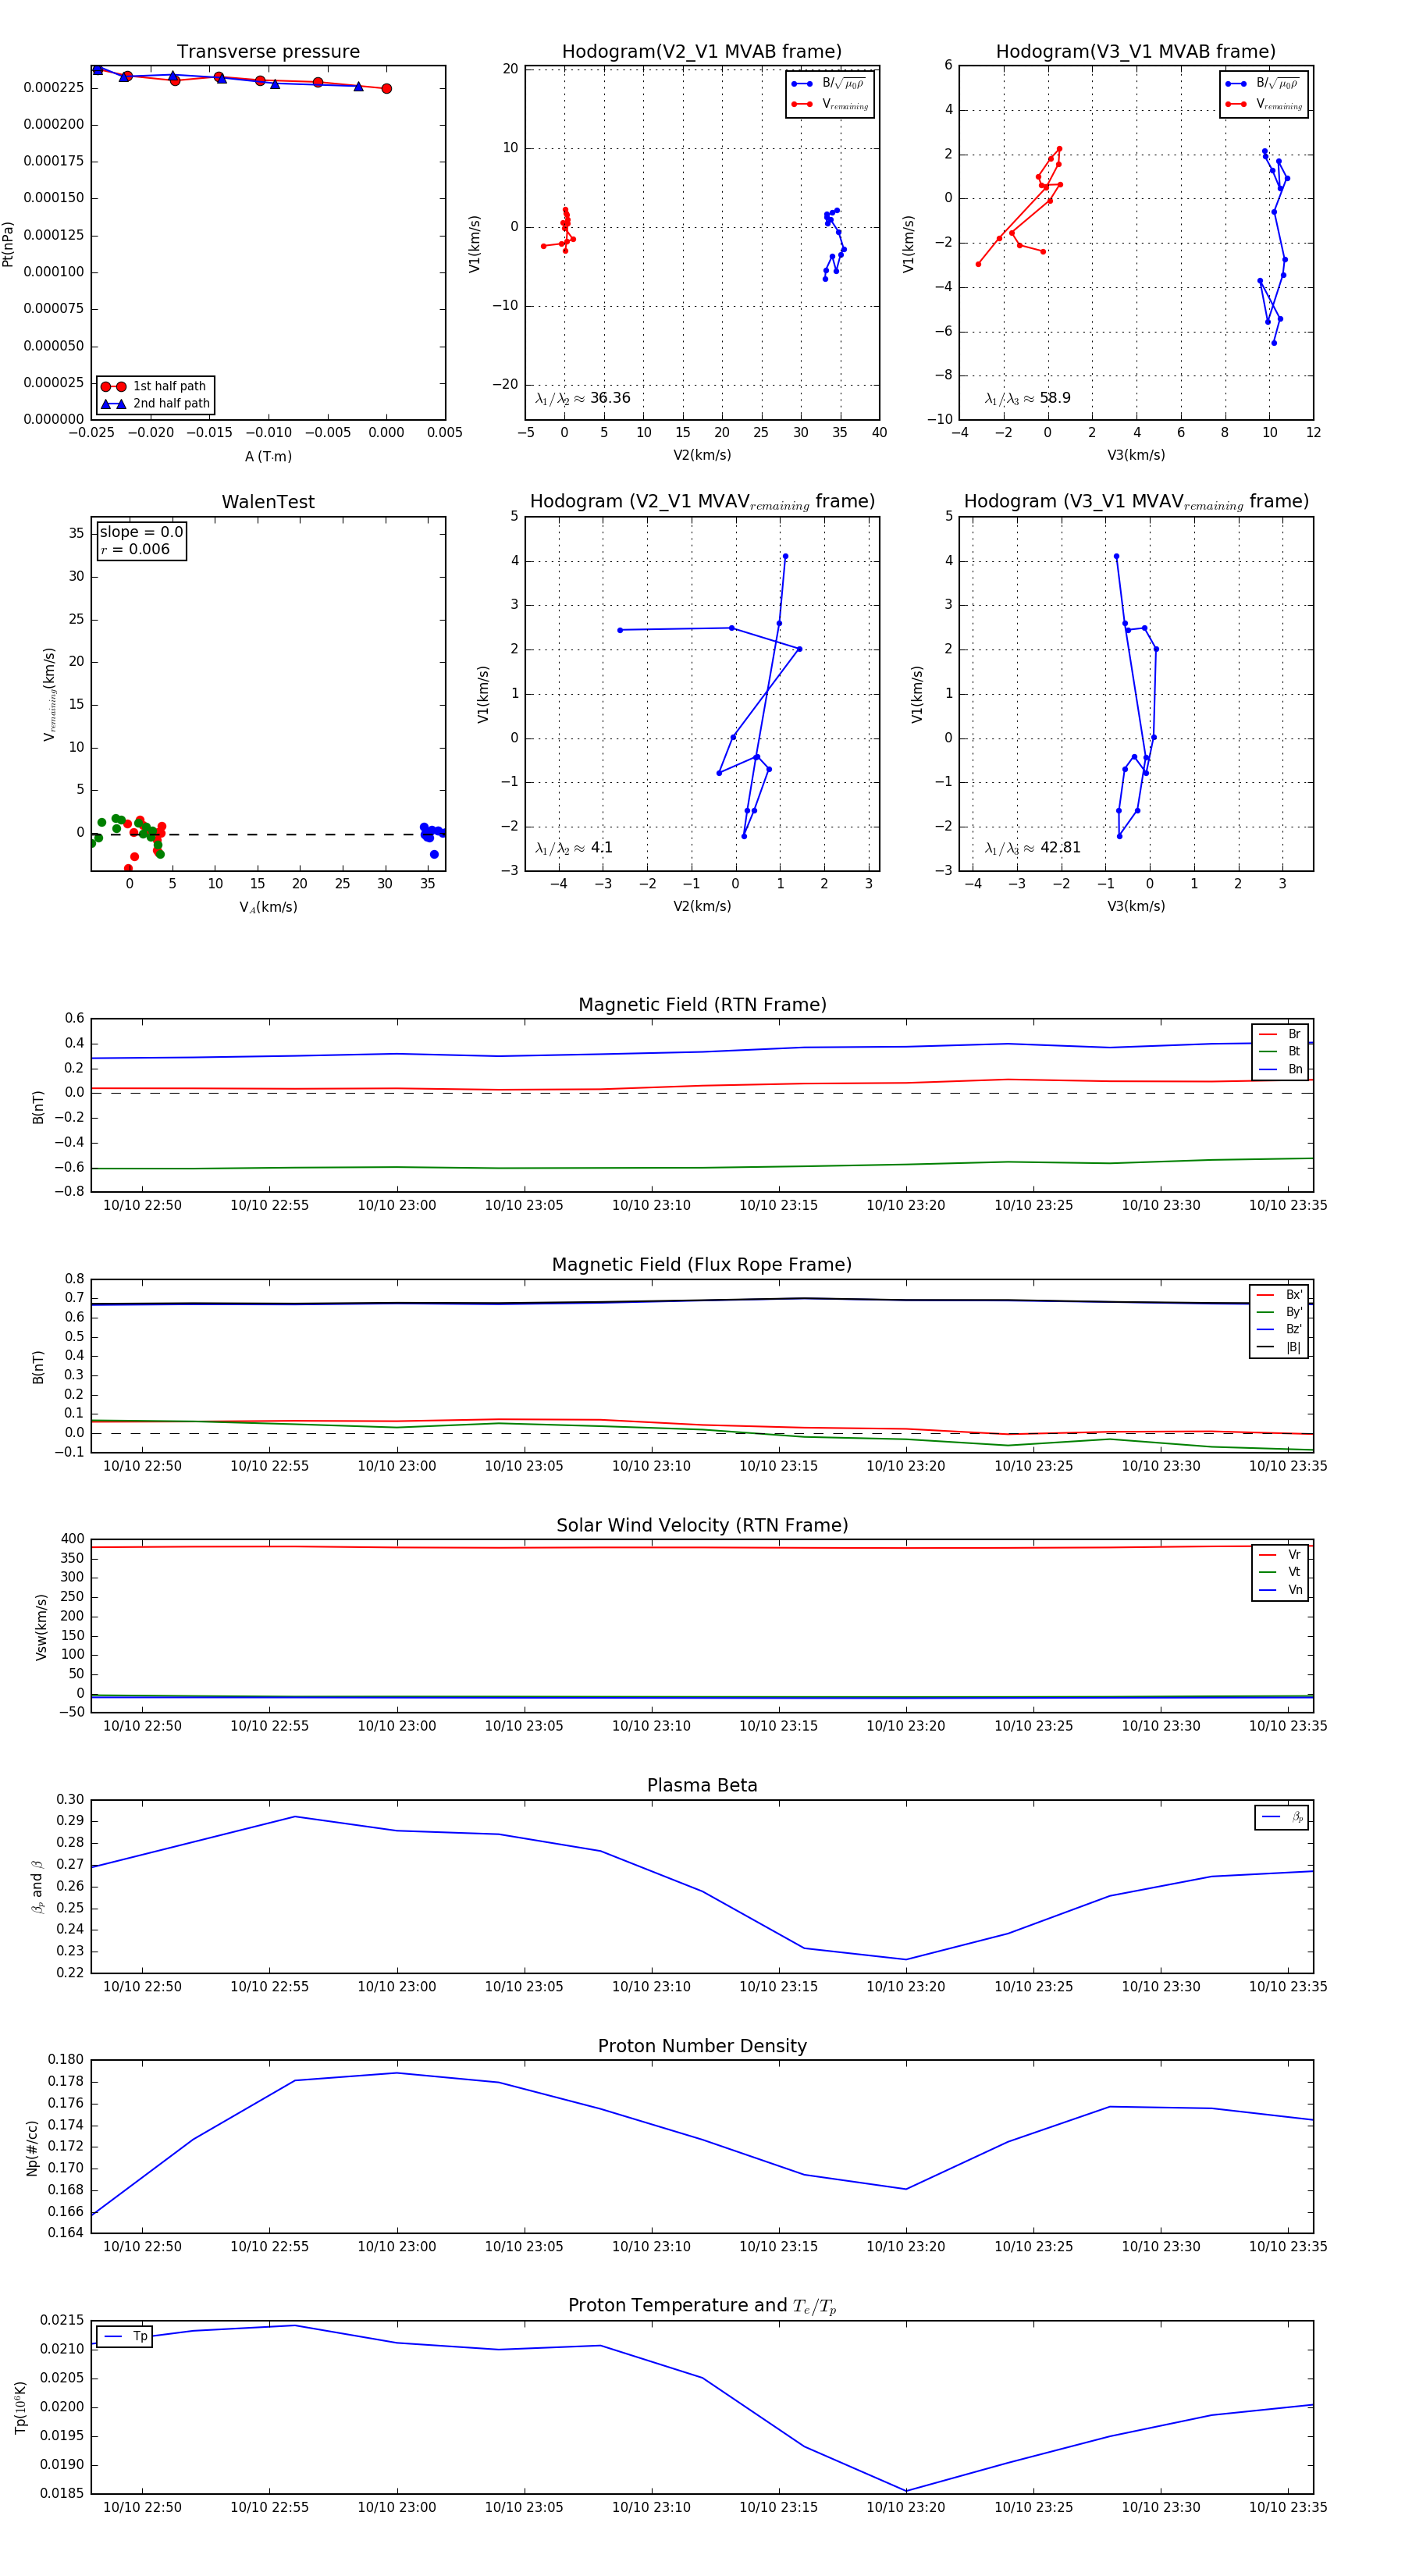Select '|B|' legend entry in flux rope plot
This screenshot has width=1405, height=2576.
(1280, 1347)
